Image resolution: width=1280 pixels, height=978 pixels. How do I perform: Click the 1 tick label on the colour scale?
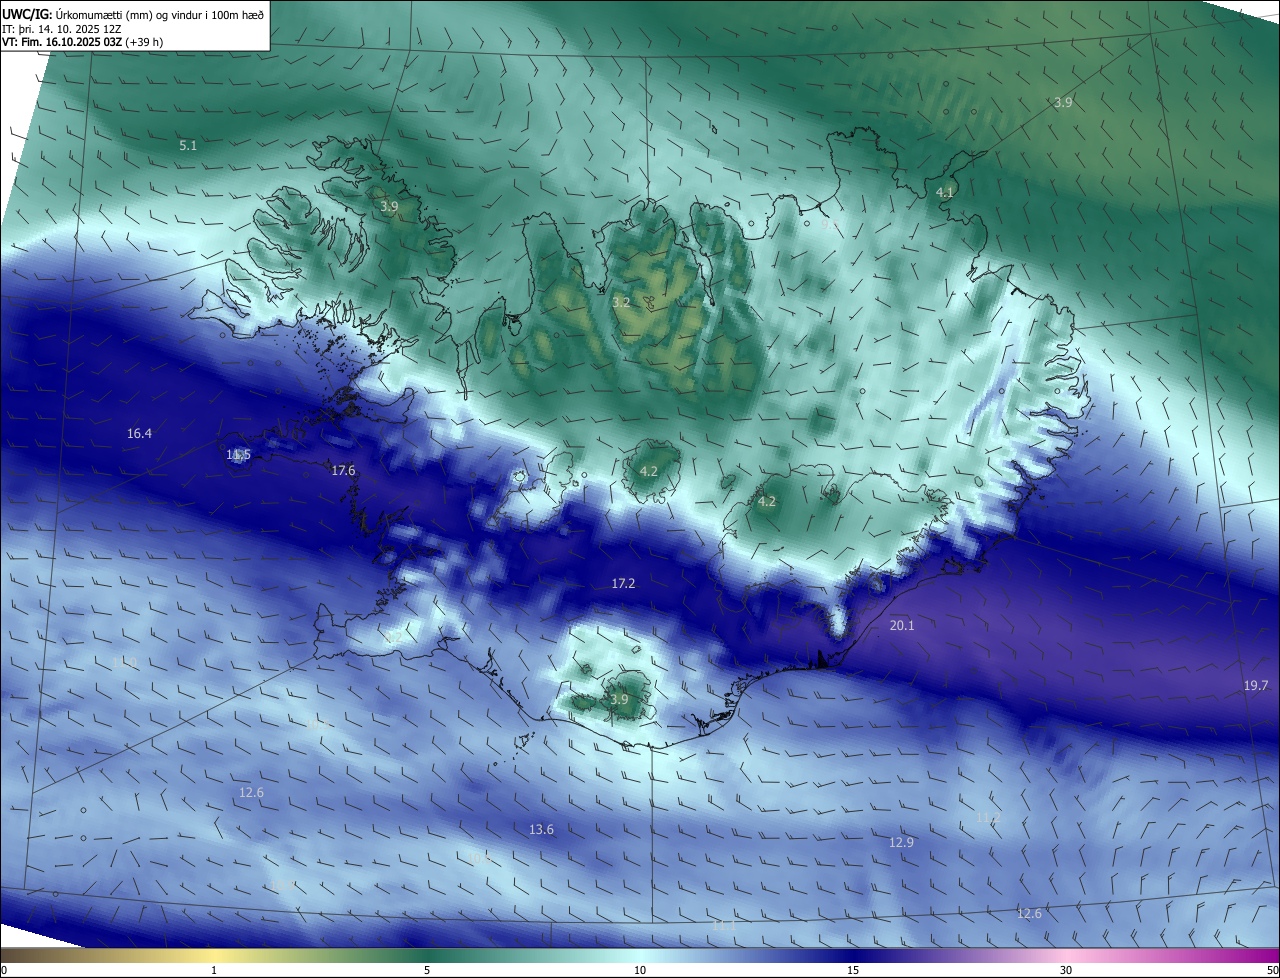coord(214,971)
